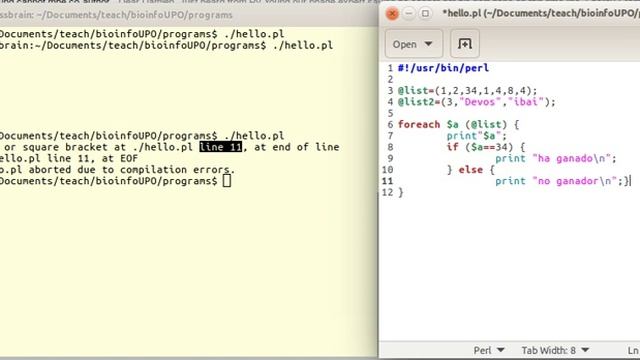Maximize the hello.pl gedit window
Viewport: 640px width, 360px height.
point(425,13)
